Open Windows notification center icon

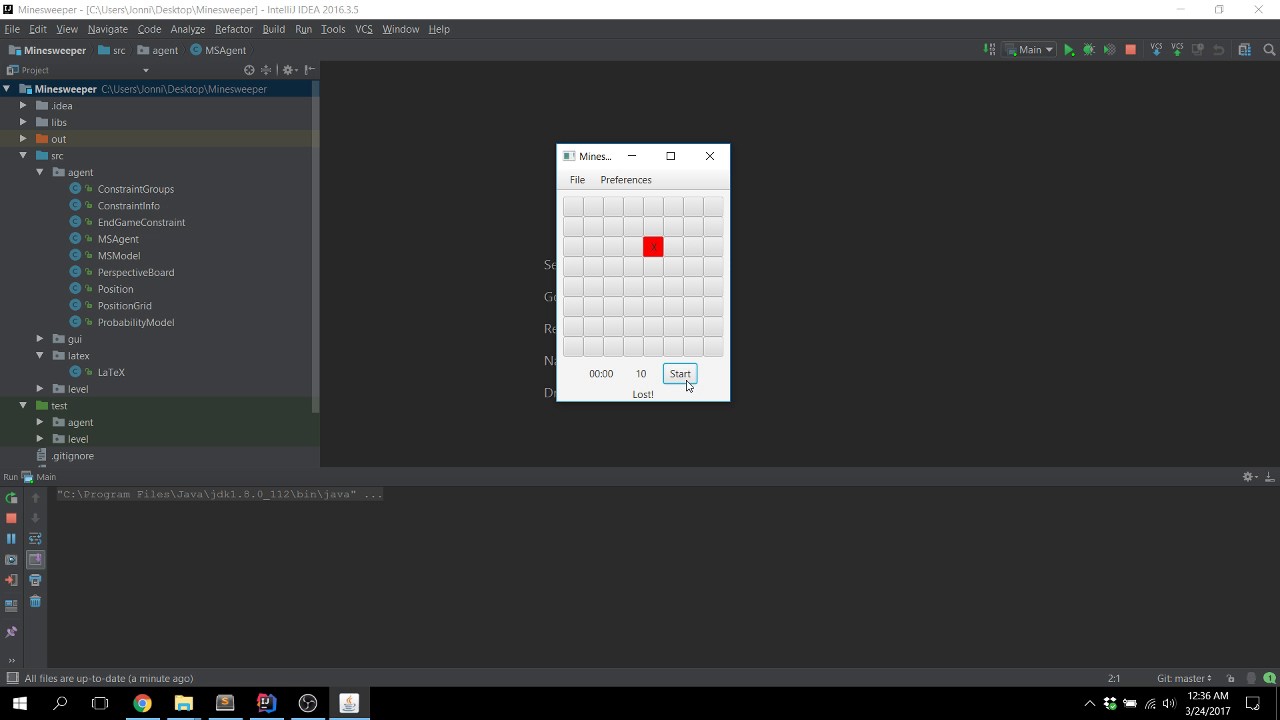coord(1252,703)
